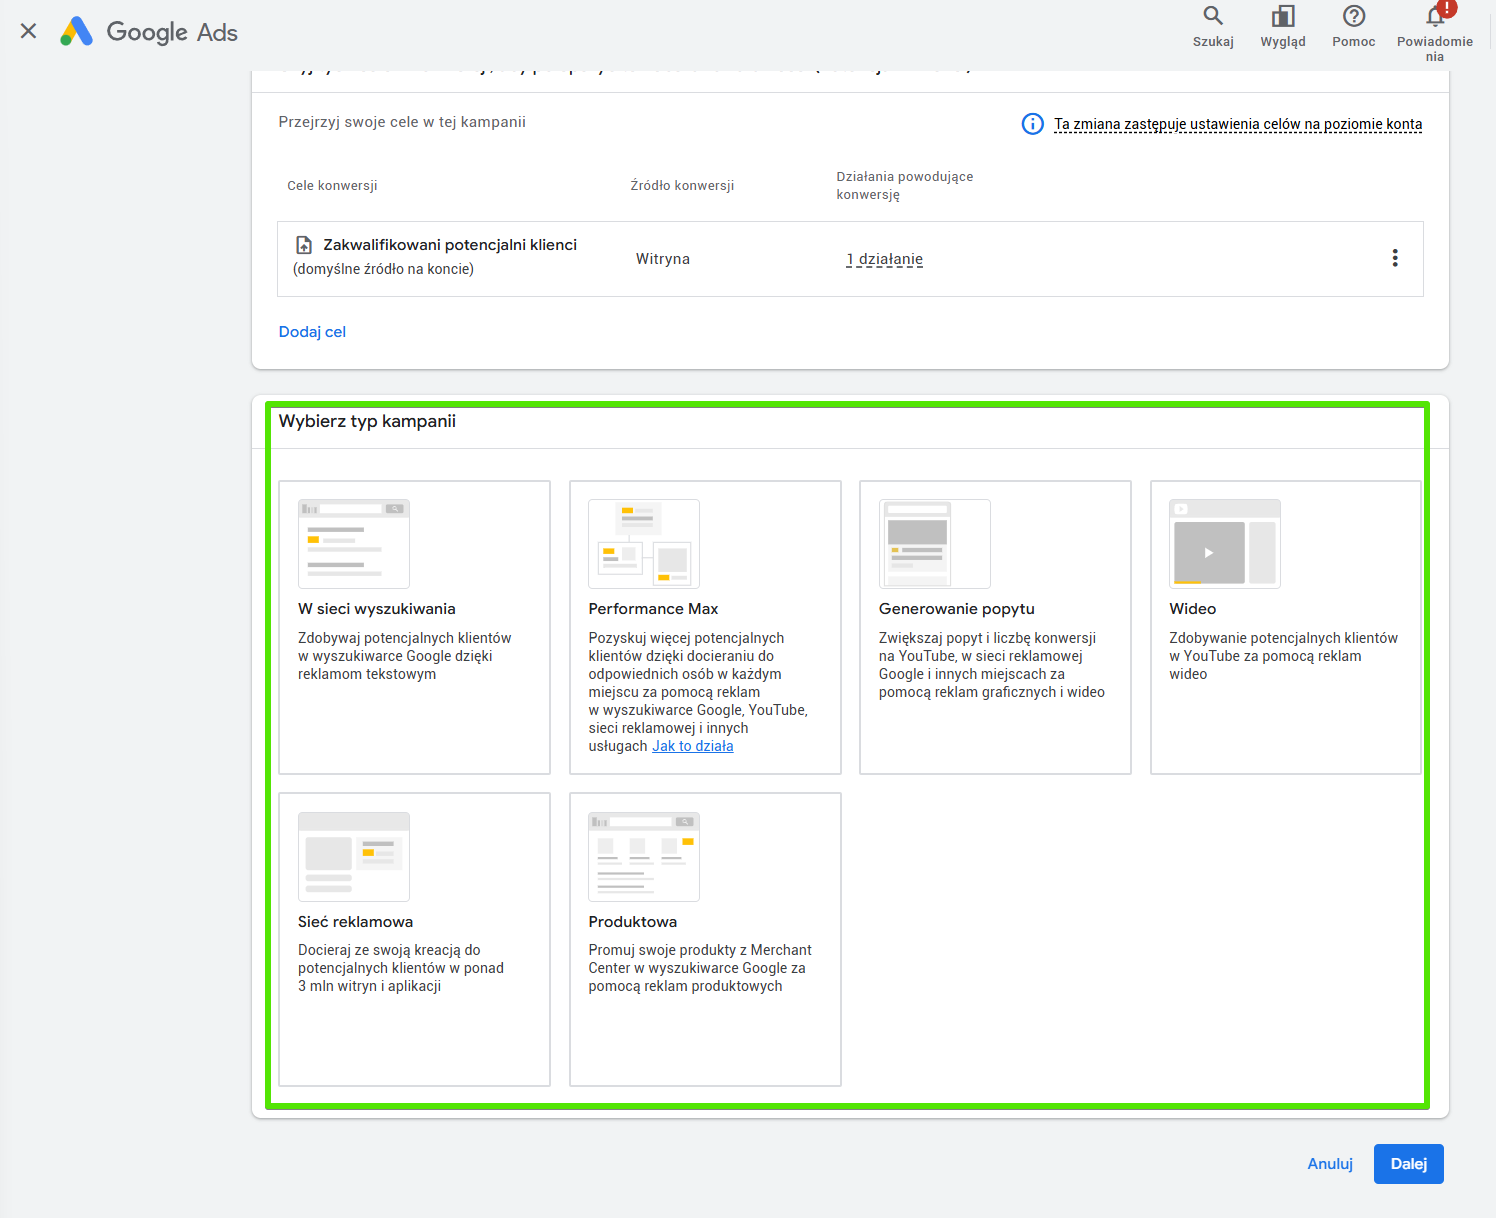Viewport: 1496px width, 1218px height.
Task: Click the Pomoc help icon
Action: (x=1353, y=17)
